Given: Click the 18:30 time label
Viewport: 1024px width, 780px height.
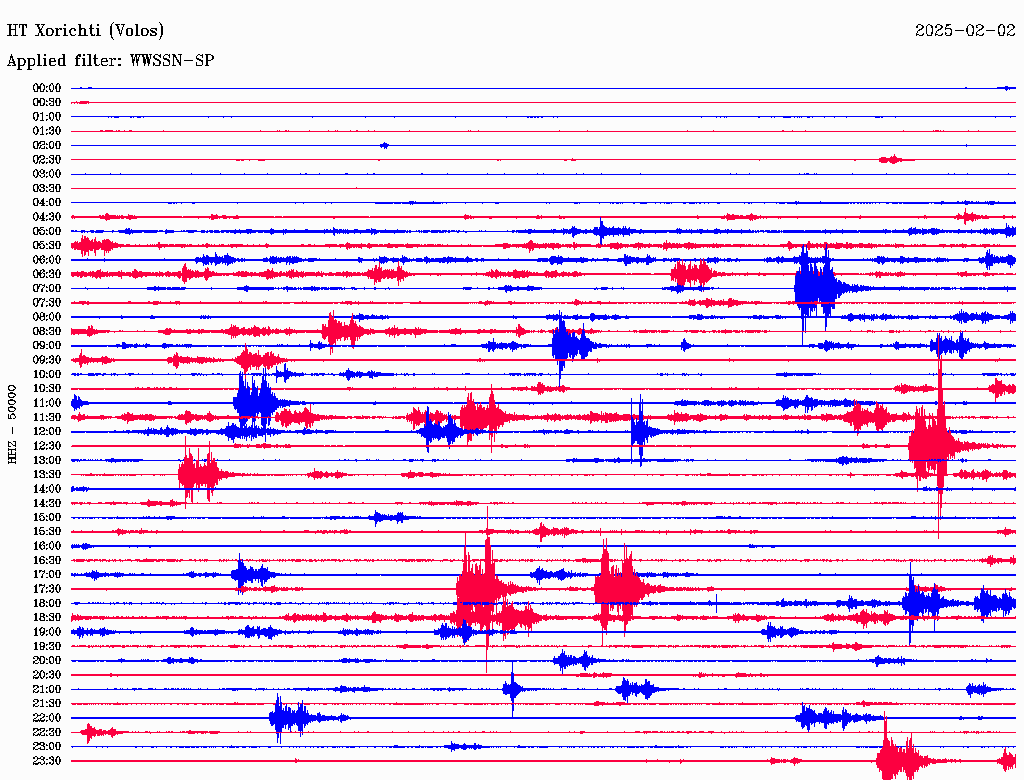Looking at the screenshot, I should coord(47,618).
